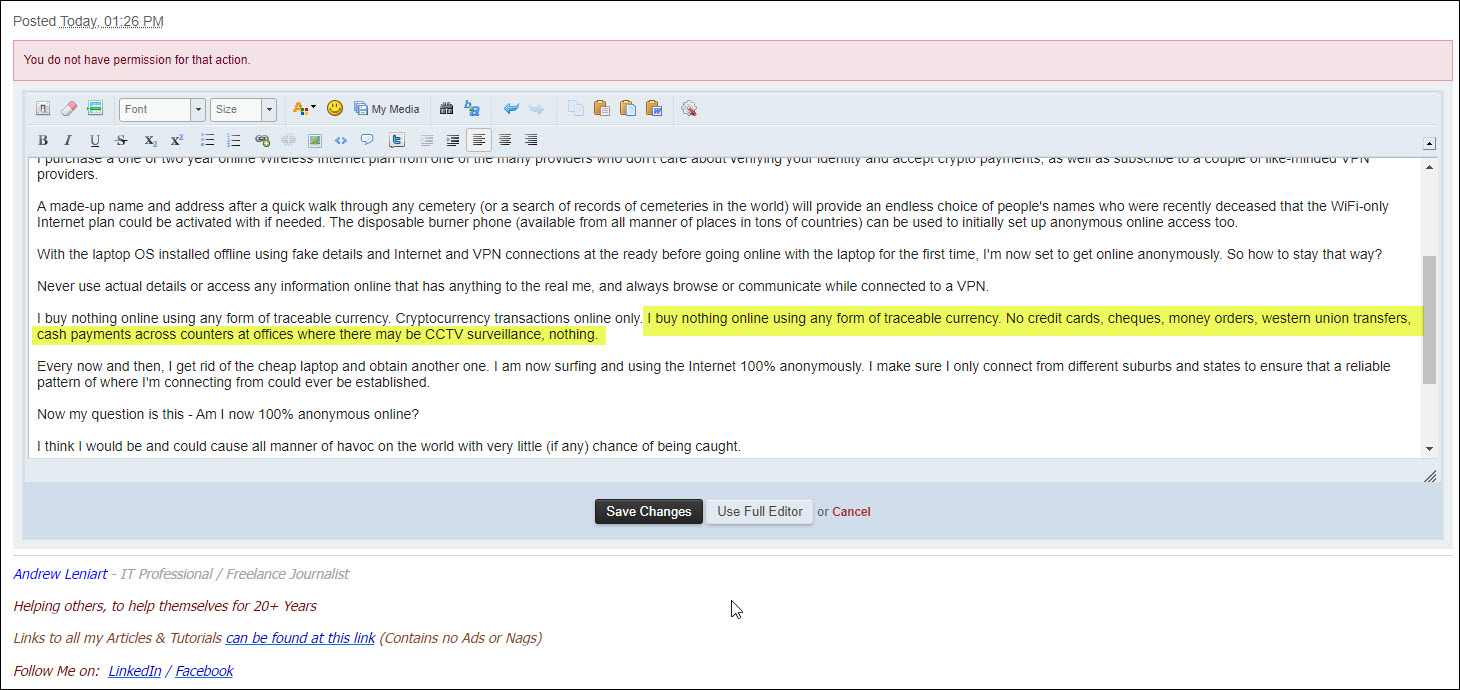Click Paste as plain text icon
The image size is (1460, 690).
pyautogui.click(x=627, y=109)
